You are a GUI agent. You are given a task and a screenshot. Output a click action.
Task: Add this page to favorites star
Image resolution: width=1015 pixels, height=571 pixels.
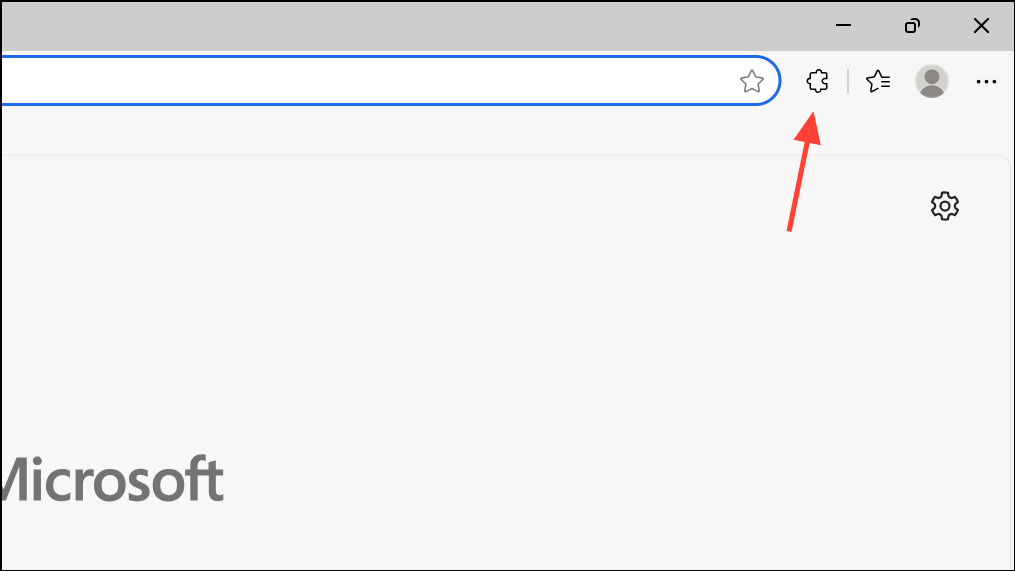click(x=752, y=82)
